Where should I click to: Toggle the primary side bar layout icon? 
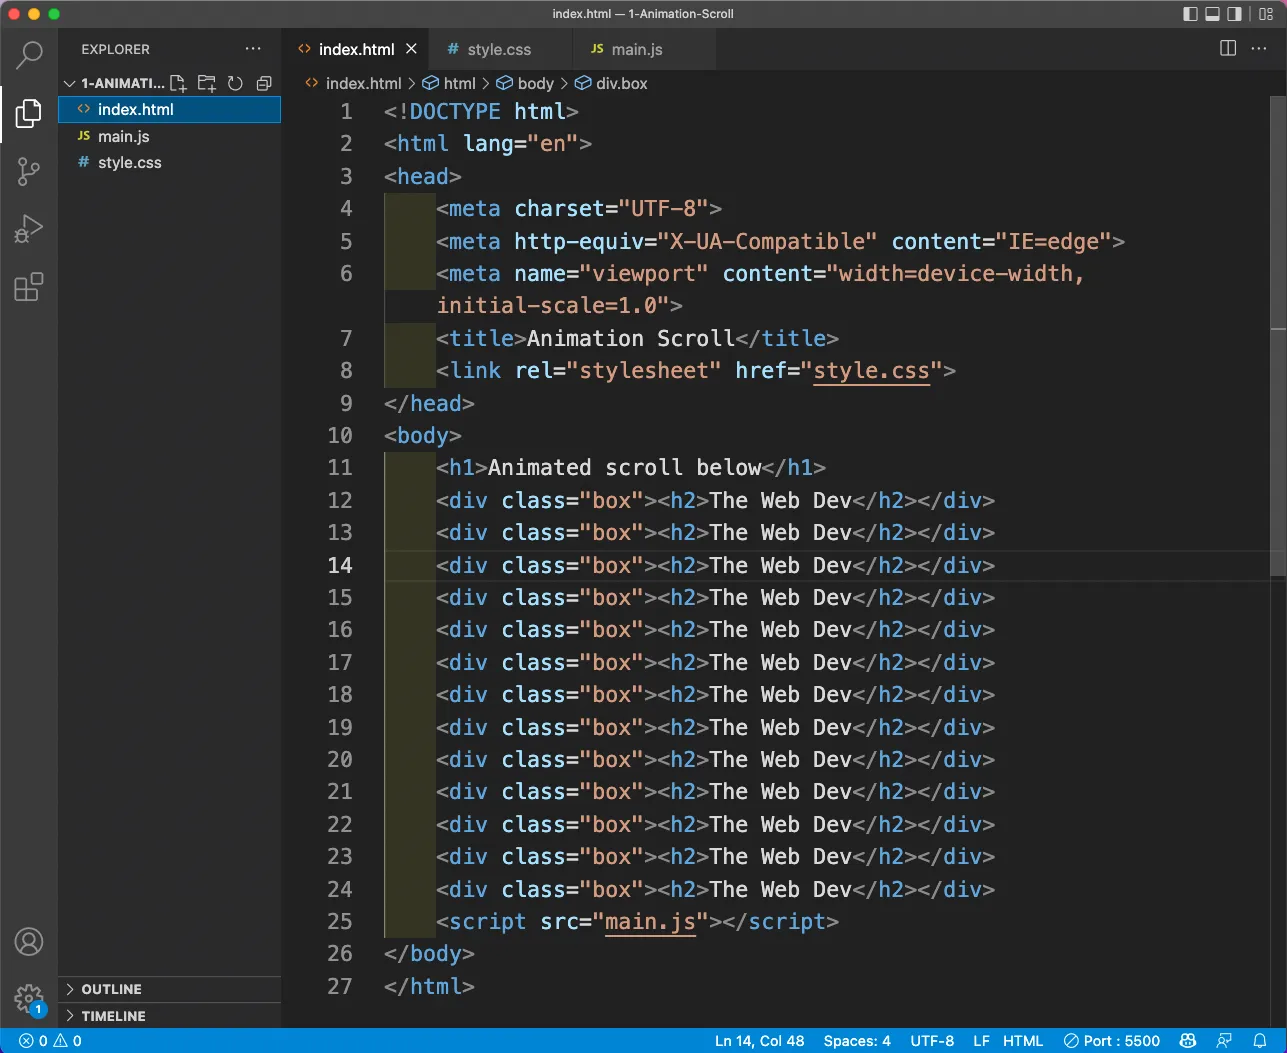coord(1190,14)
